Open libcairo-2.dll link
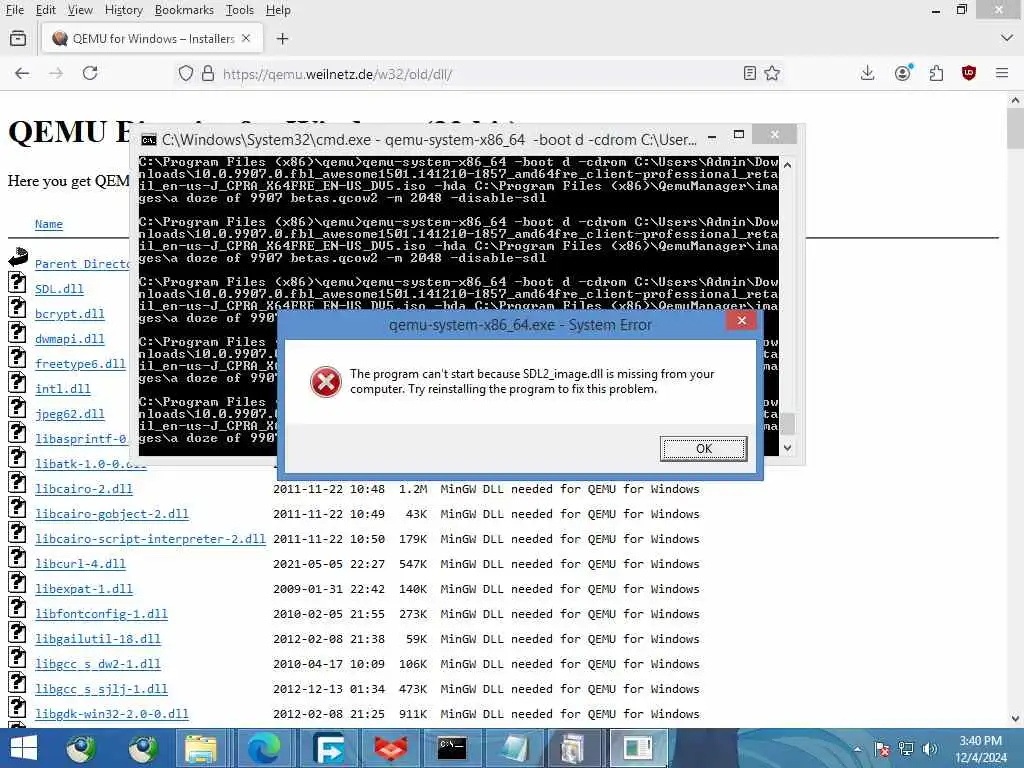Image resolution: width=1024 pixels, height=768 pixels. click(84, 488)
